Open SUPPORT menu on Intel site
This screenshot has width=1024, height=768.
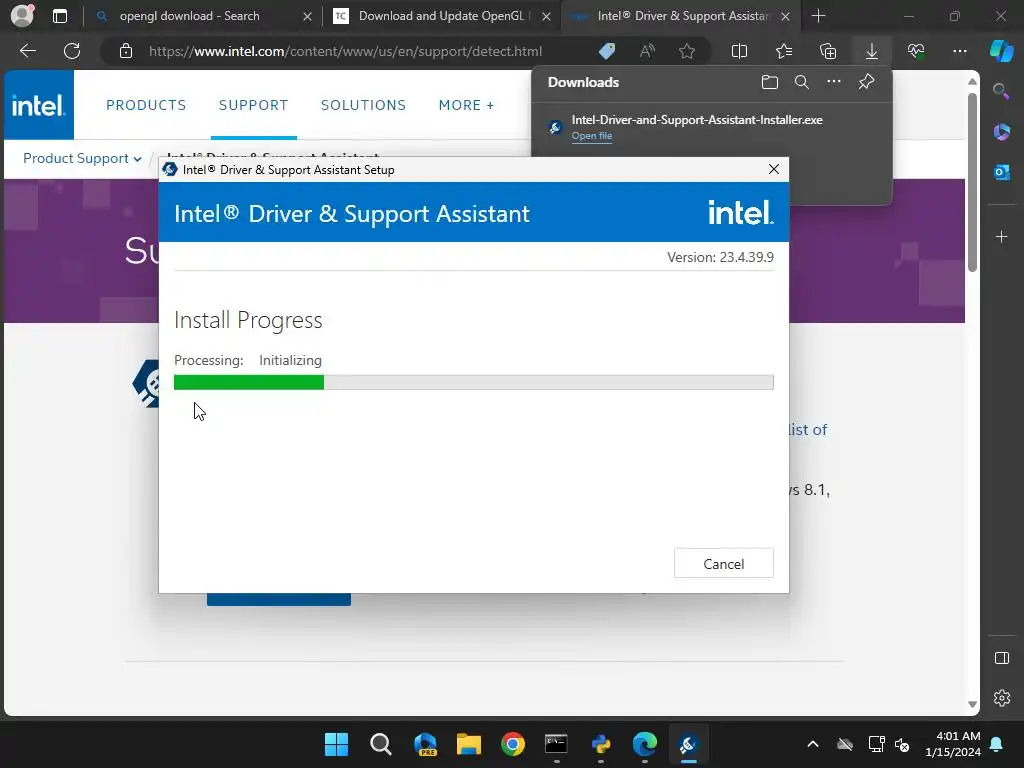[253, 105]
